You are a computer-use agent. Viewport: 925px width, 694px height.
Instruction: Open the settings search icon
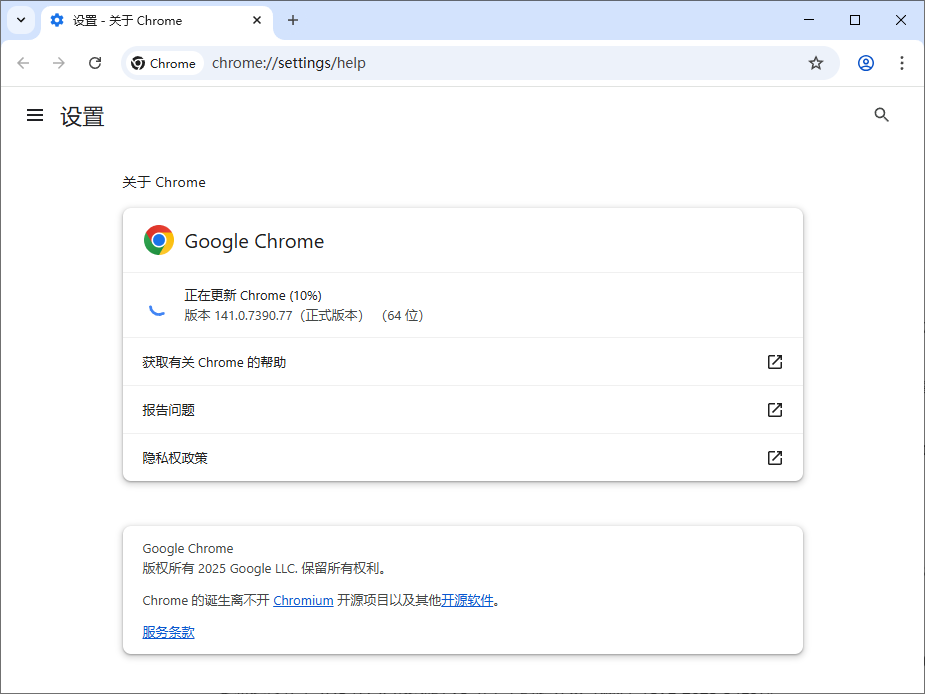point(881,114)
